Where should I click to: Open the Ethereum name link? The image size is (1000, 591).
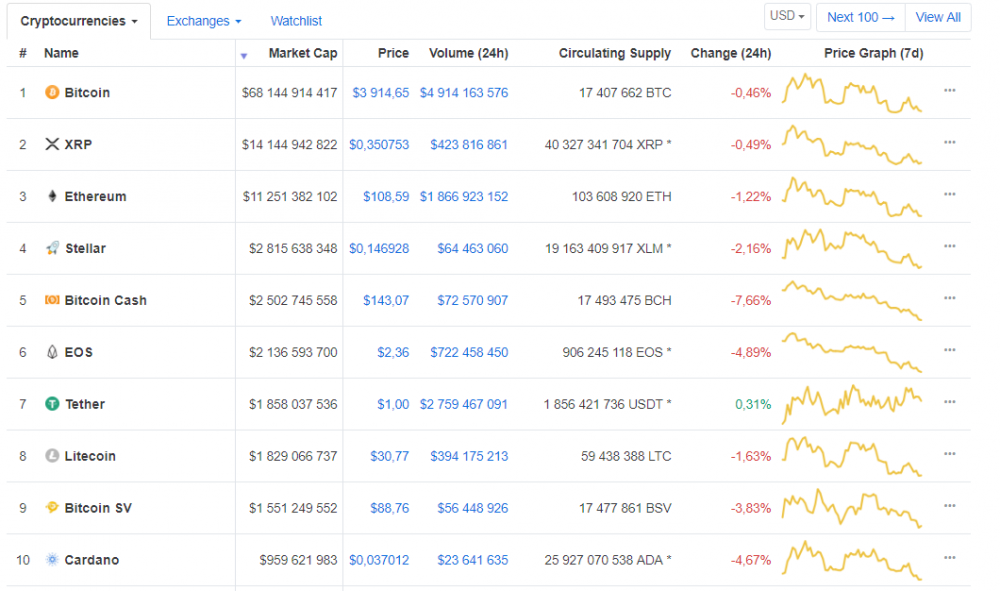coord(96,196)
